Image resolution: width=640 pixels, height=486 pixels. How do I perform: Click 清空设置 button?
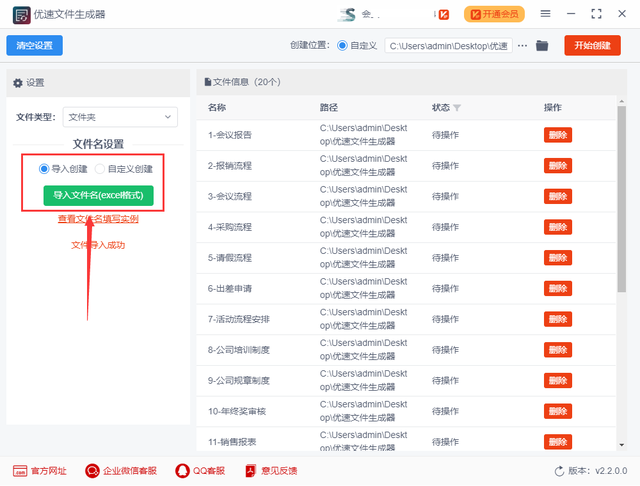pos(35,45)
